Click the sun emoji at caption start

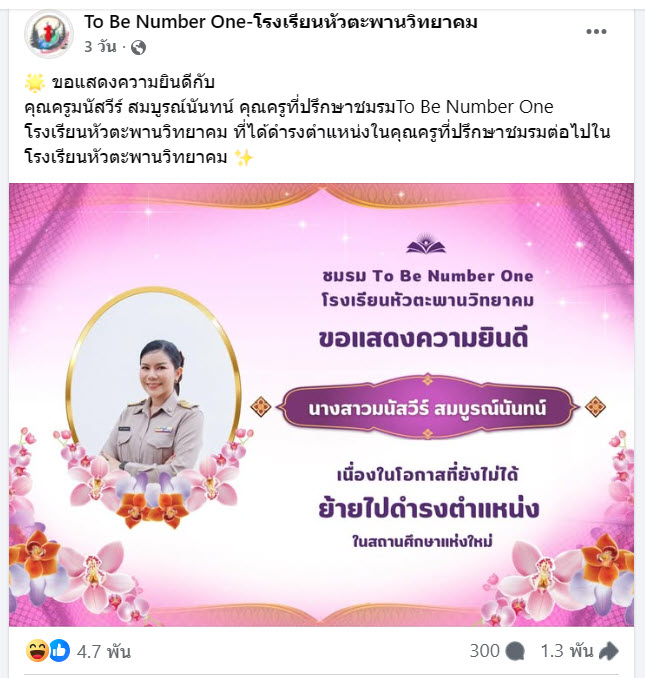[35, 83]
